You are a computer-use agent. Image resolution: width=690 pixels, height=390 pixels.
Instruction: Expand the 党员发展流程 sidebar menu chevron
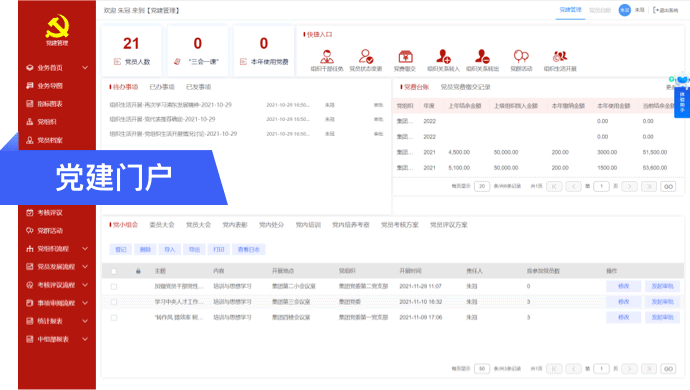[85, 267]
